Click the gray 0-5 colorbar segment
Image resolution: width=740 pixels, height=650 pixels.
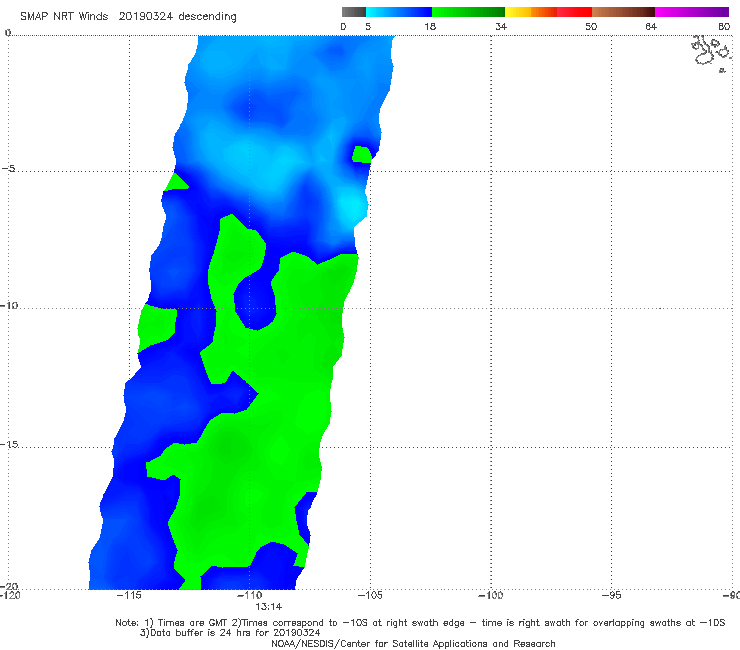point(354,12)
